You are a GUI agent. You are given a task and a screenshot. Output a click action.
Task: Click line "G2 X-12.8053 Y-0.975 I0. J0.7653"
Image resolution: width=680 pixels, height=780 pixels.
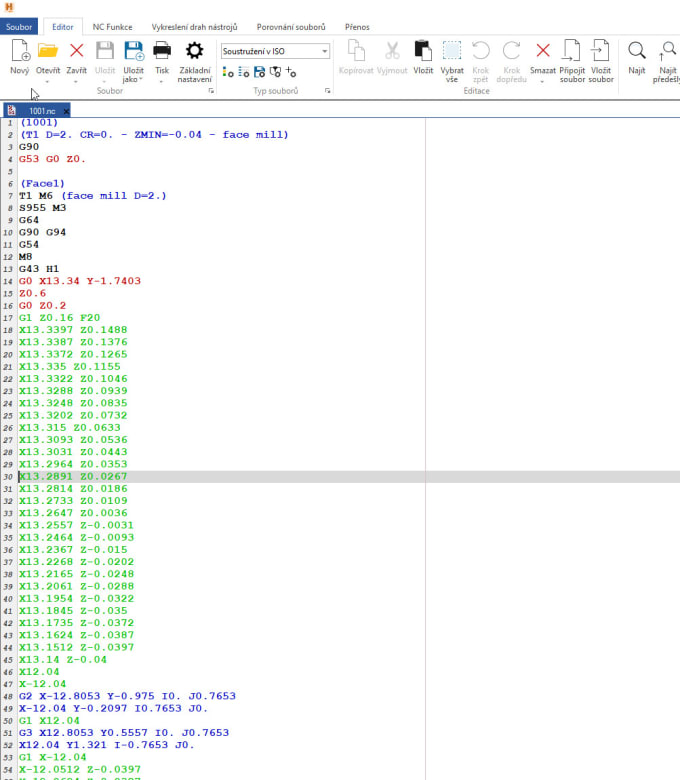coord(127,696)
